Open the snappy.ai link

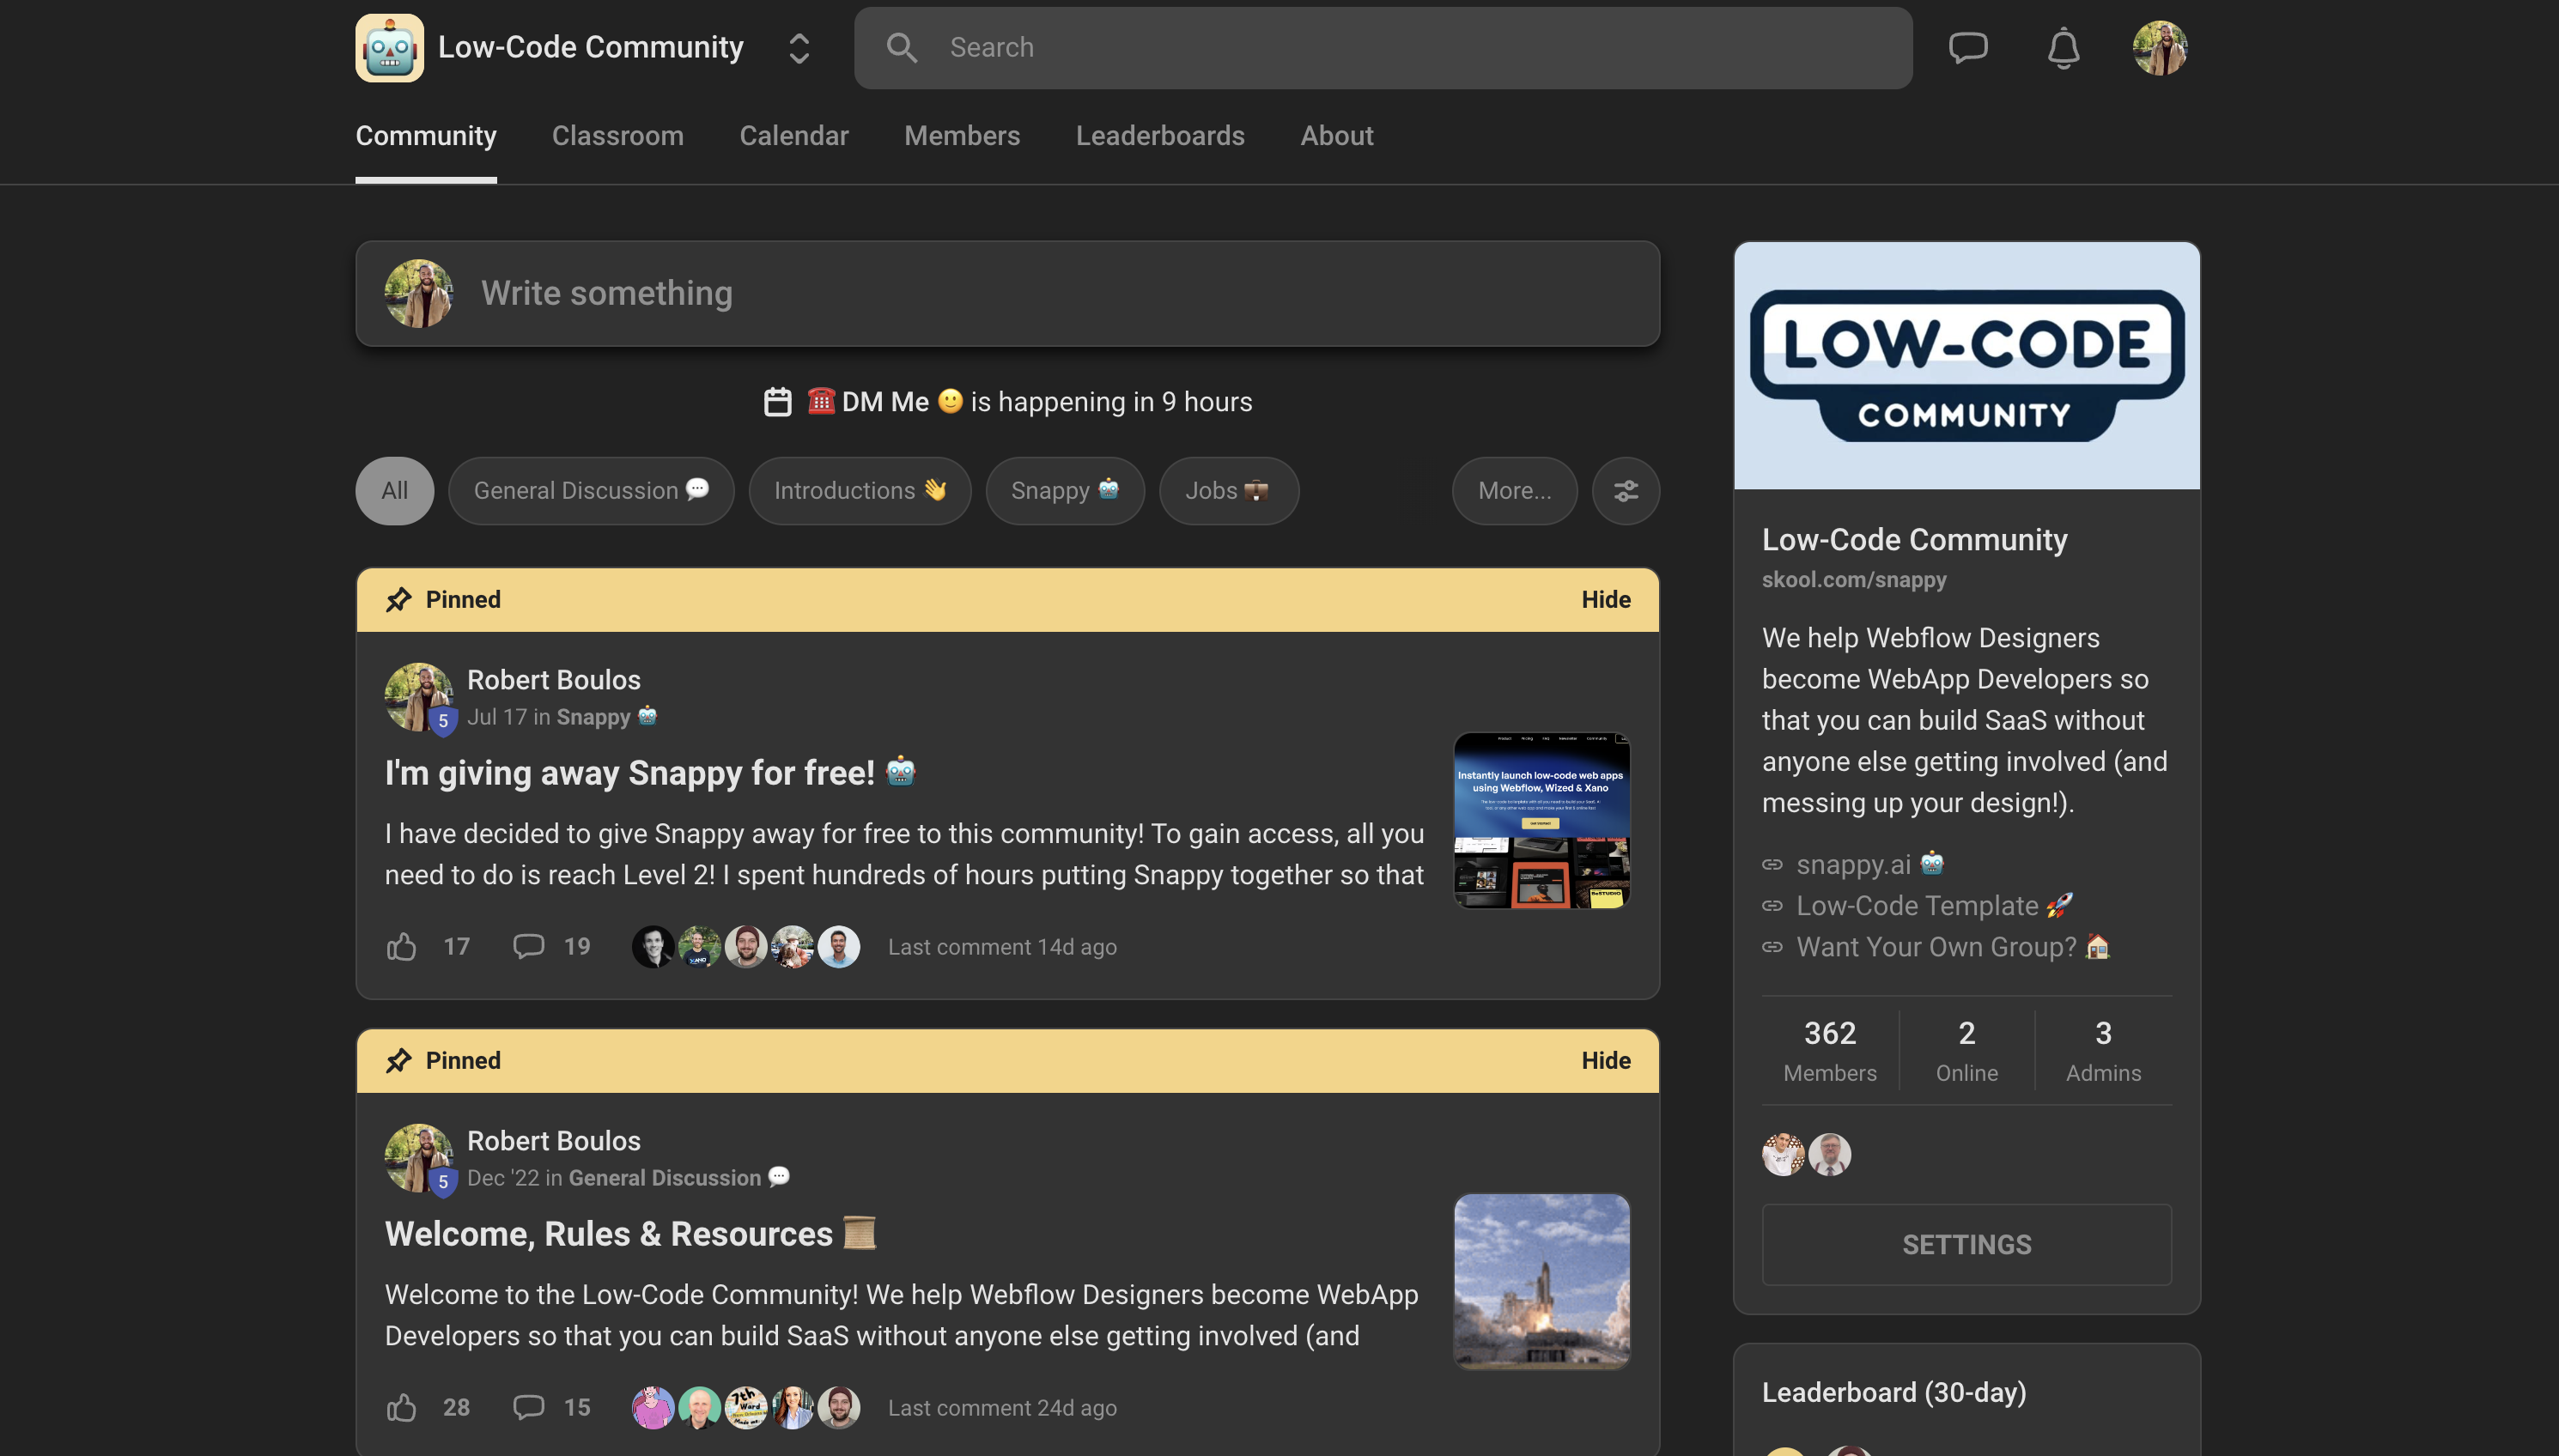1853,864
